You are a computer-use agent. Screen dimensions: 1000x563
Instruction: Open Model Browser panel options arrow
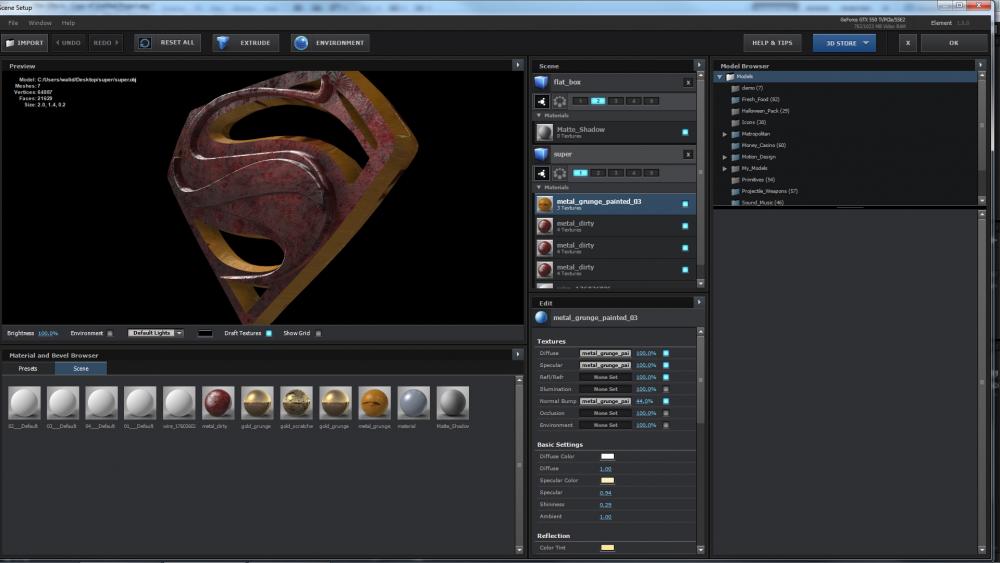click(980, 65)
